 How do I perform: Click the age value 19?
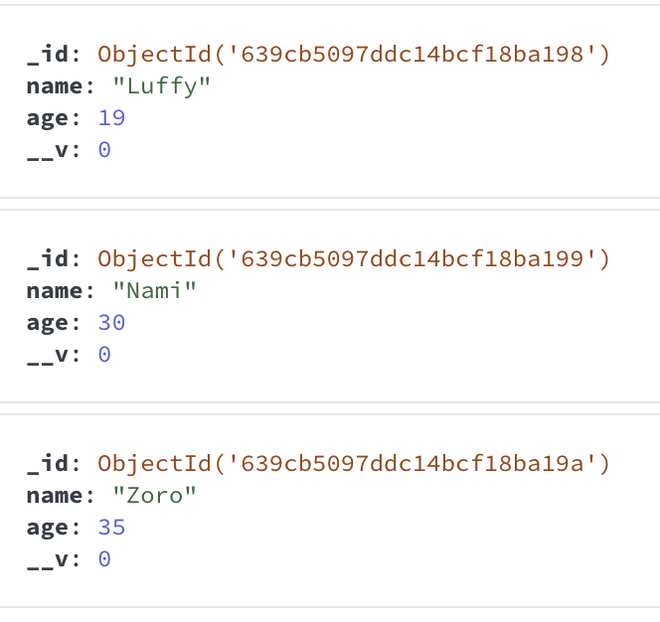click(x=111, y=118)
